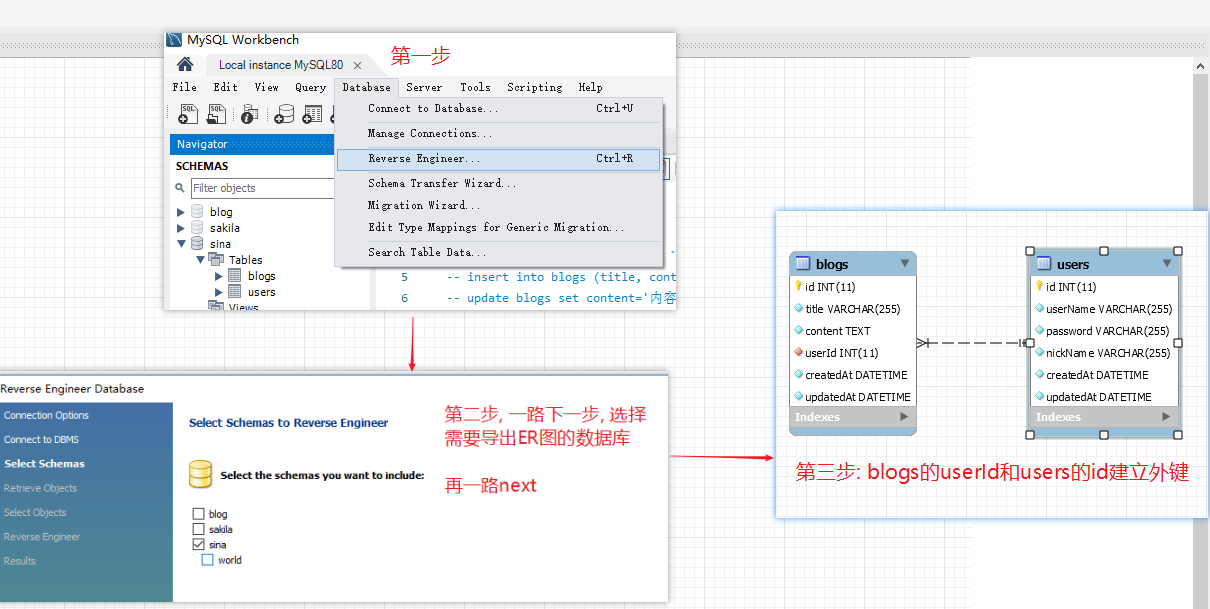Click the blog schema database icon
Screen dimensions: 1210x609
click(x=197, y=212)
